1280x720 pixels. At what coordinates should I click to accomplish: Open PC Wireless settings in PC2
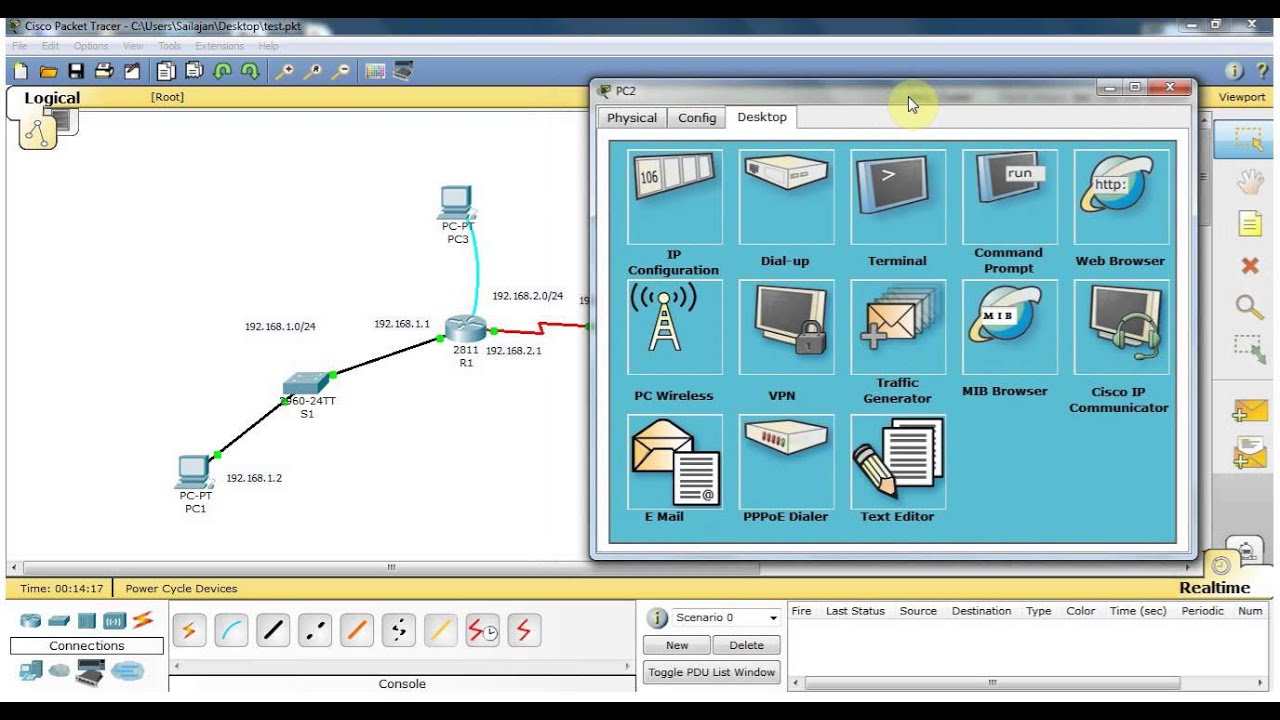point(675,327)
